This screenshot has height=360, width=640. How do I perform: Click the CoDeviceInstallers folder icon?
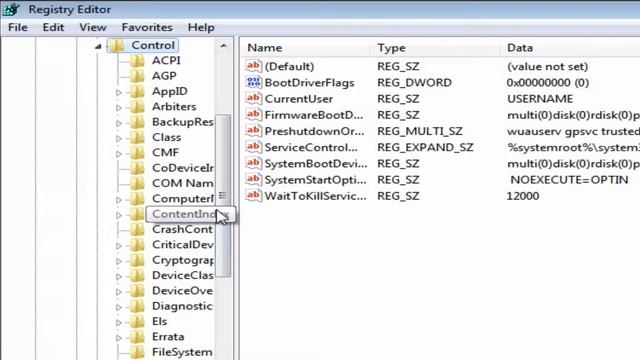138,168
